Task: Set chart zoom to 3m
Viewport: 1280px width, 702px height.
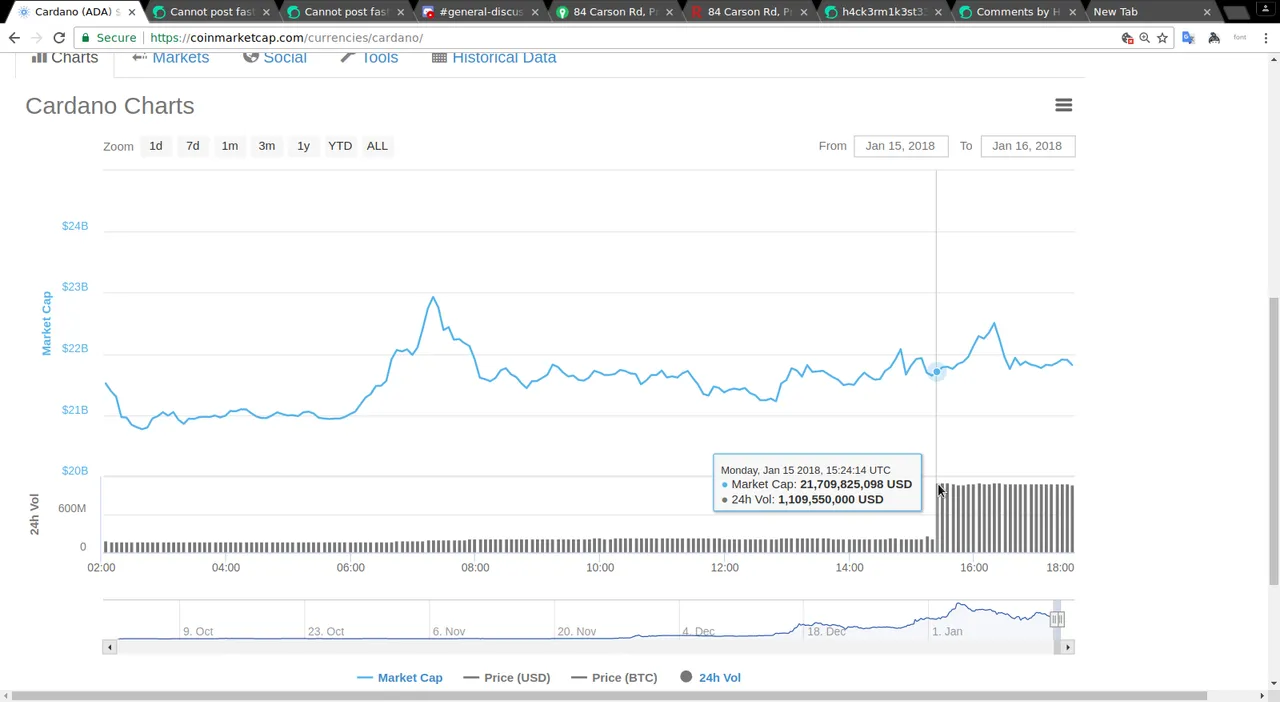Action: pos(267,146)
